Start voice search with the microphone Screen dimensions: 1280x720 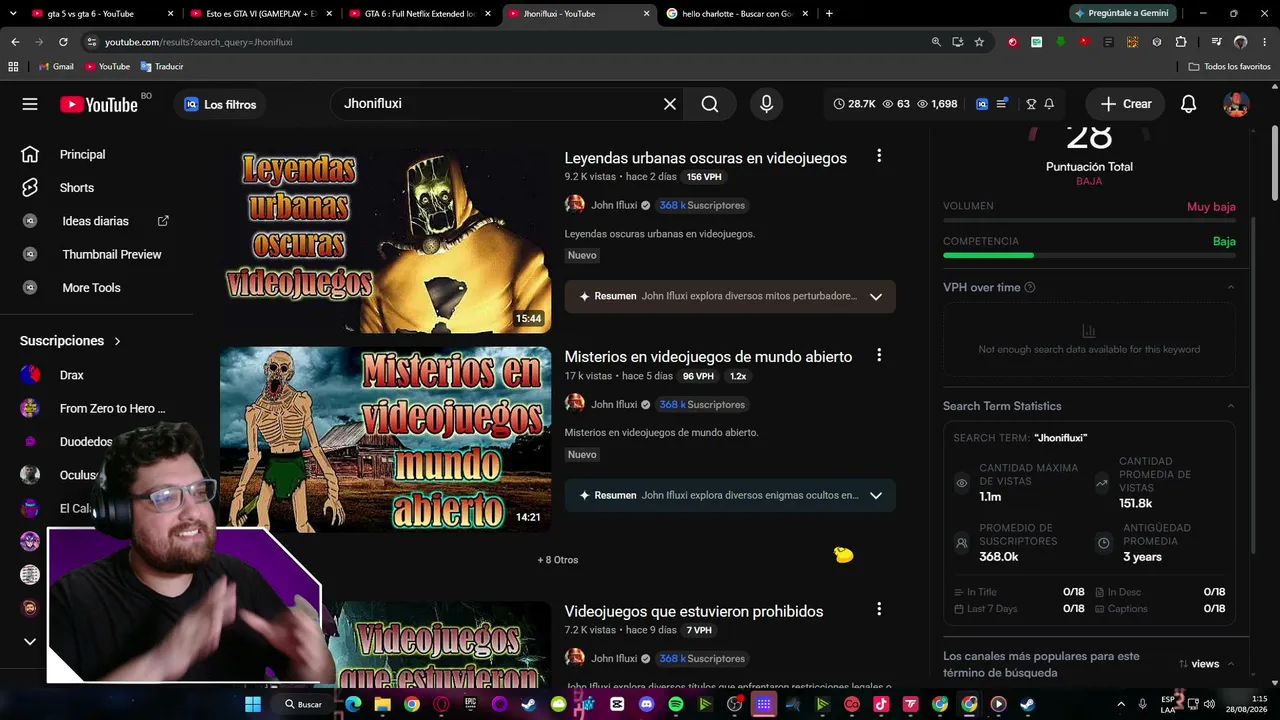point(767,104)
